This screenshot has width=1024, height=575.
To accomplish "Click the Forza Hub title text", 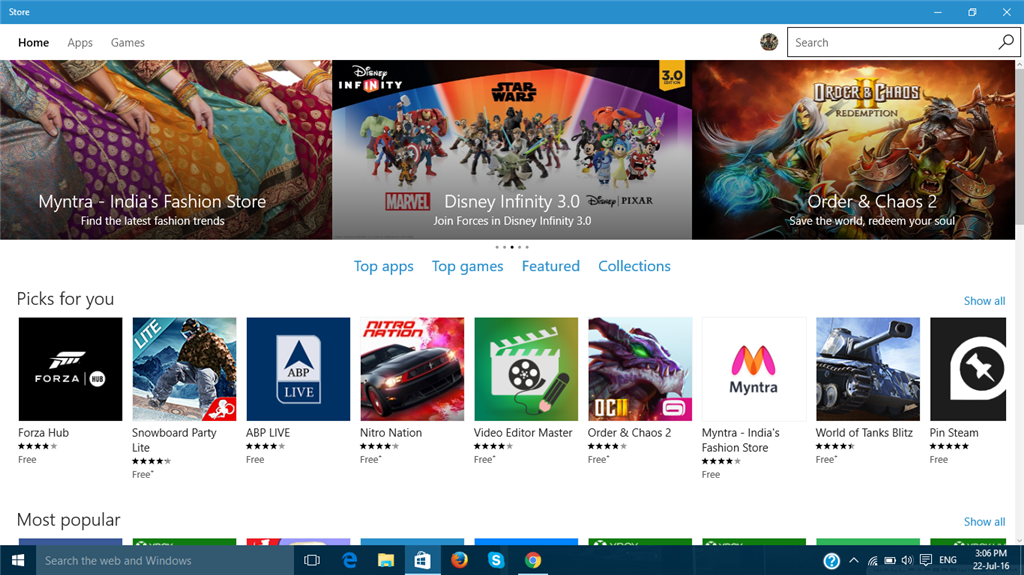I will [x=43, y=433].
